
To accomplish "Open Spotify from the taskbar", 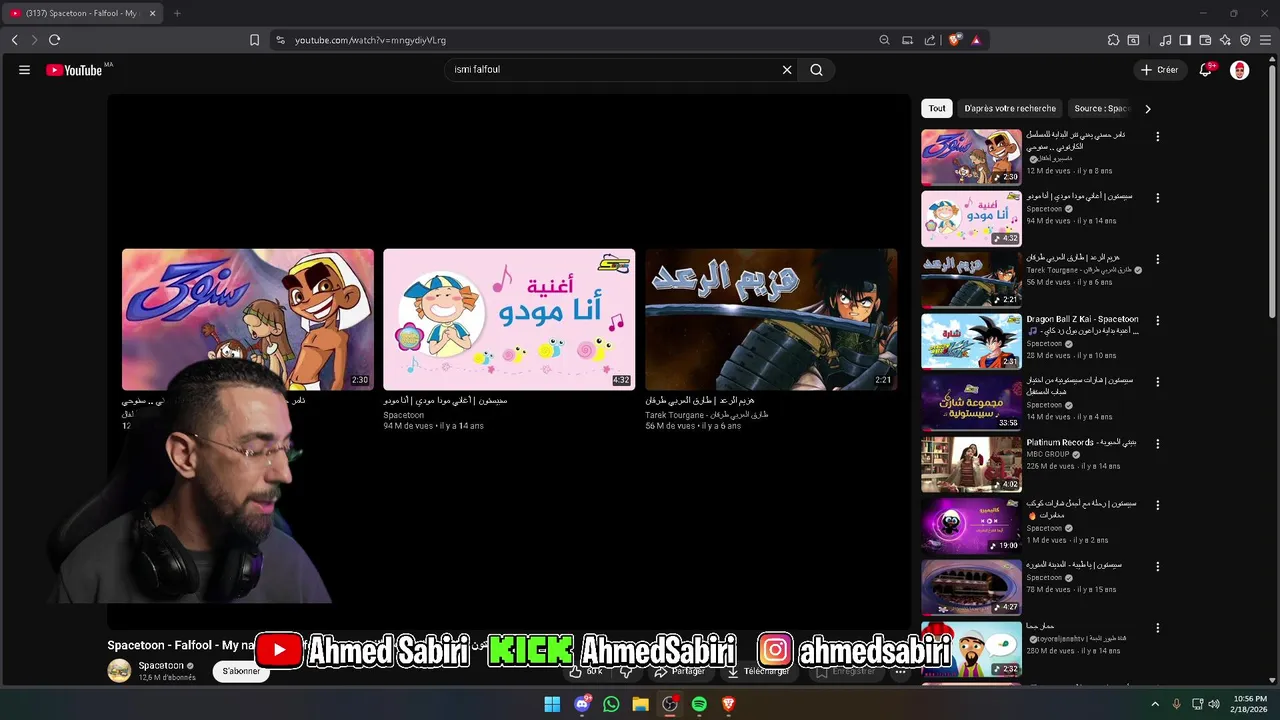I will click(x=699, y=704).
